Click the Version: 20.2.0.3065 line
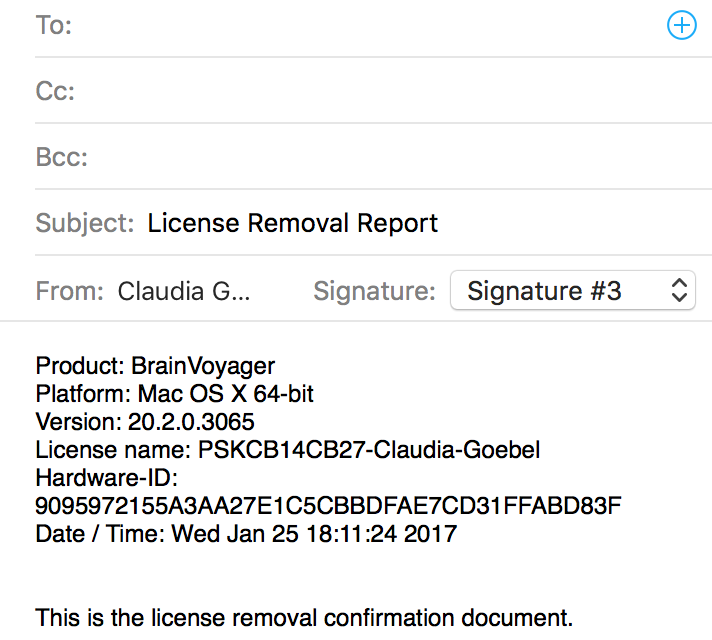Screen dimensions: 712x640 coord(145,422)
